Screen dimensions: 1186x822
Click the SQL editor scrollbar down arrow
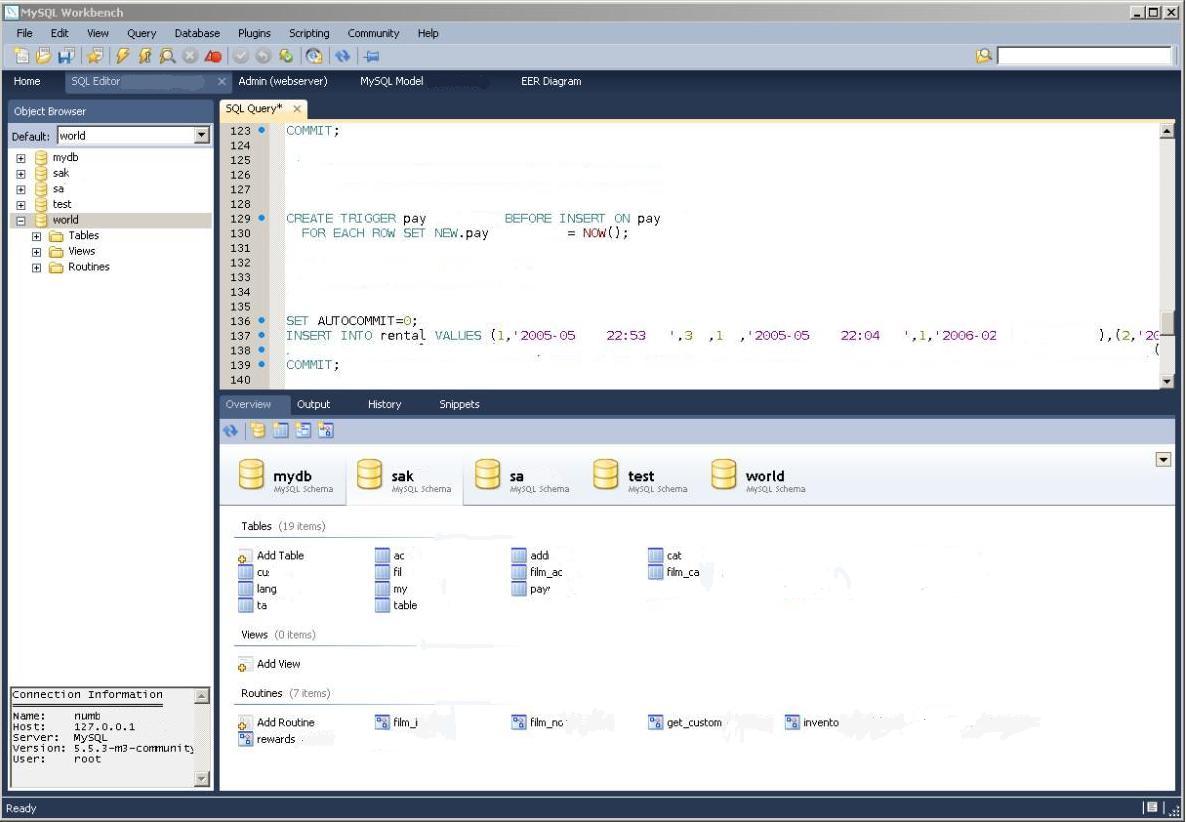point(1166,382)
